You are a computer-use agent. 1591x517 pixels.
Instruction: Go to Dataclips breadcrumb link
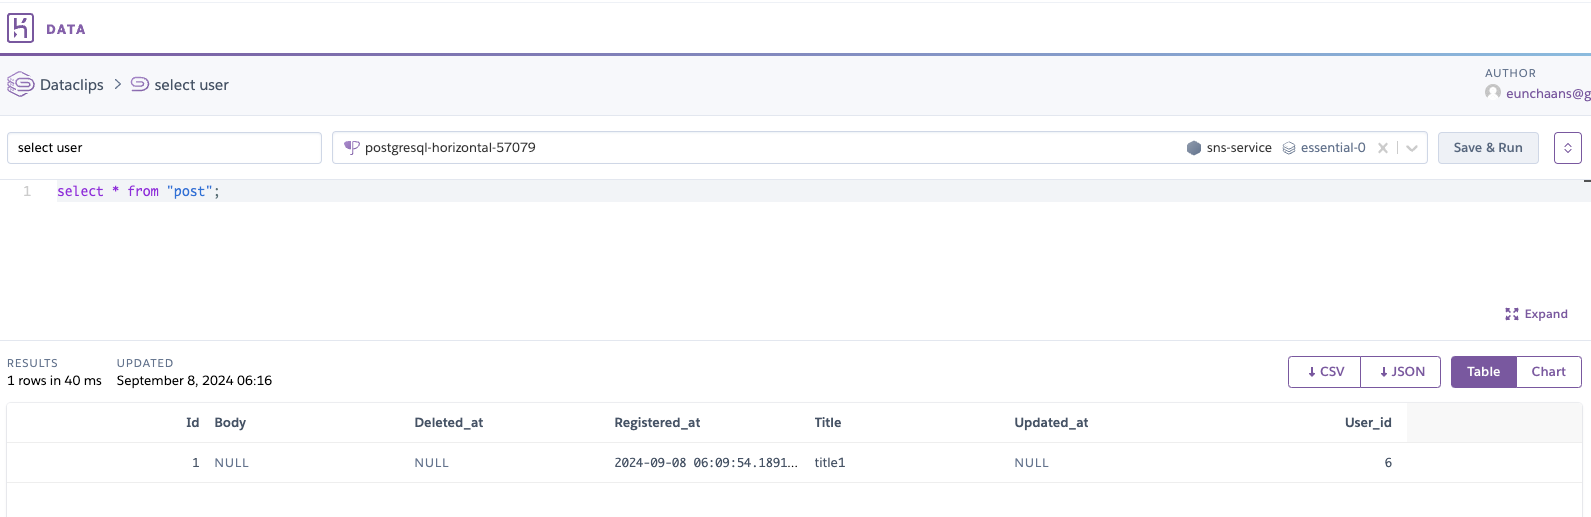[72, 85]
